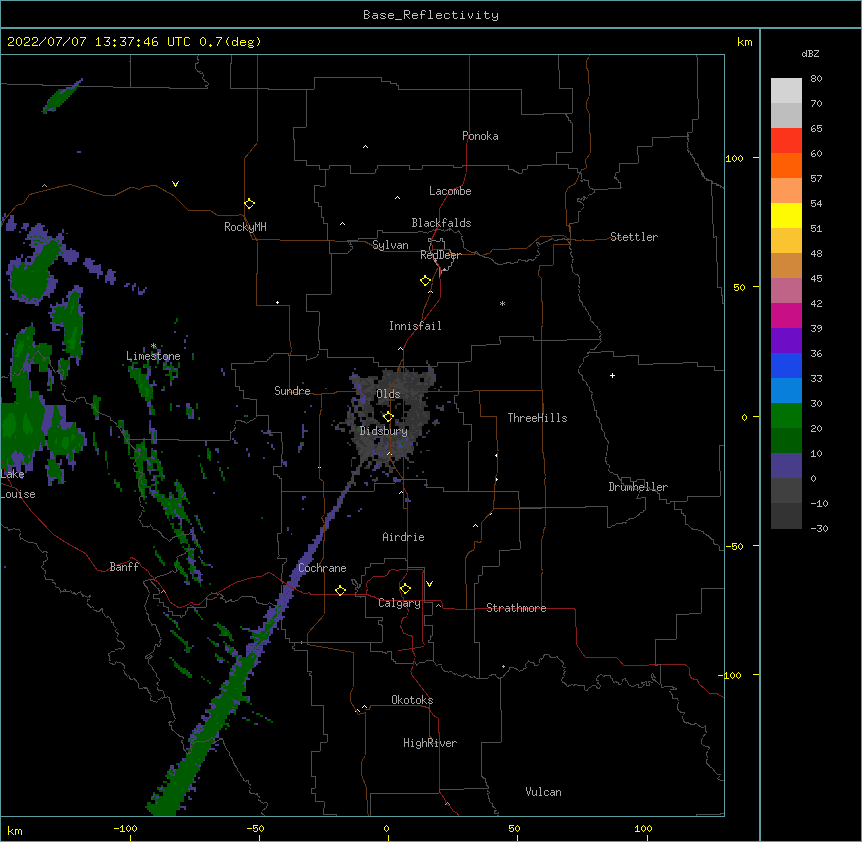This screenshot has height=842, width=862.
Task: Click the Banff town label
Action: pyautogui.click(x=124, y=567)
